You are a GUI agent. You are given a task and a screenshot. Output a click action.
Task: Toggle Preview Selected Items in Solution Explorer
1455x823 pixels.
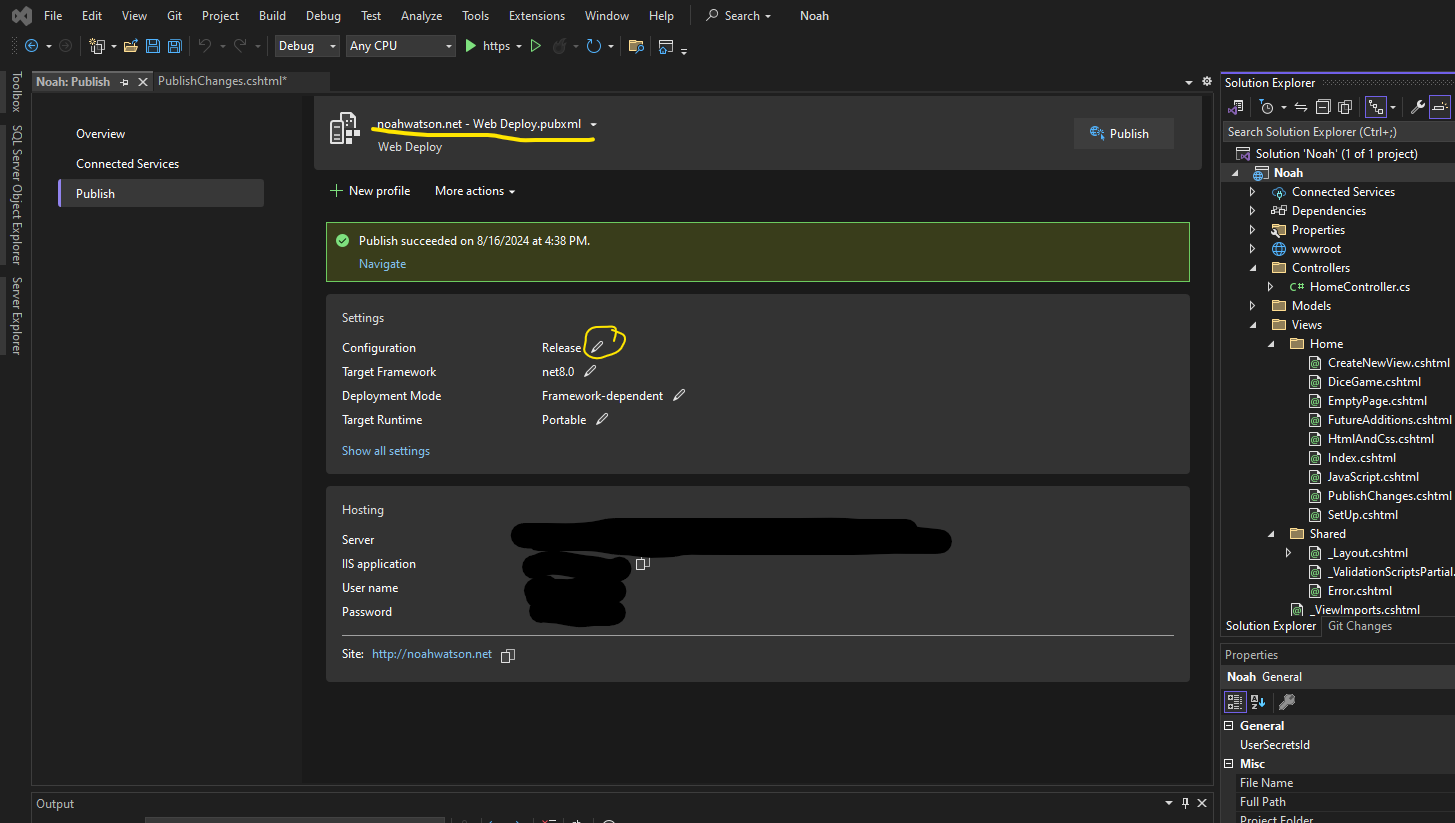1440,107
